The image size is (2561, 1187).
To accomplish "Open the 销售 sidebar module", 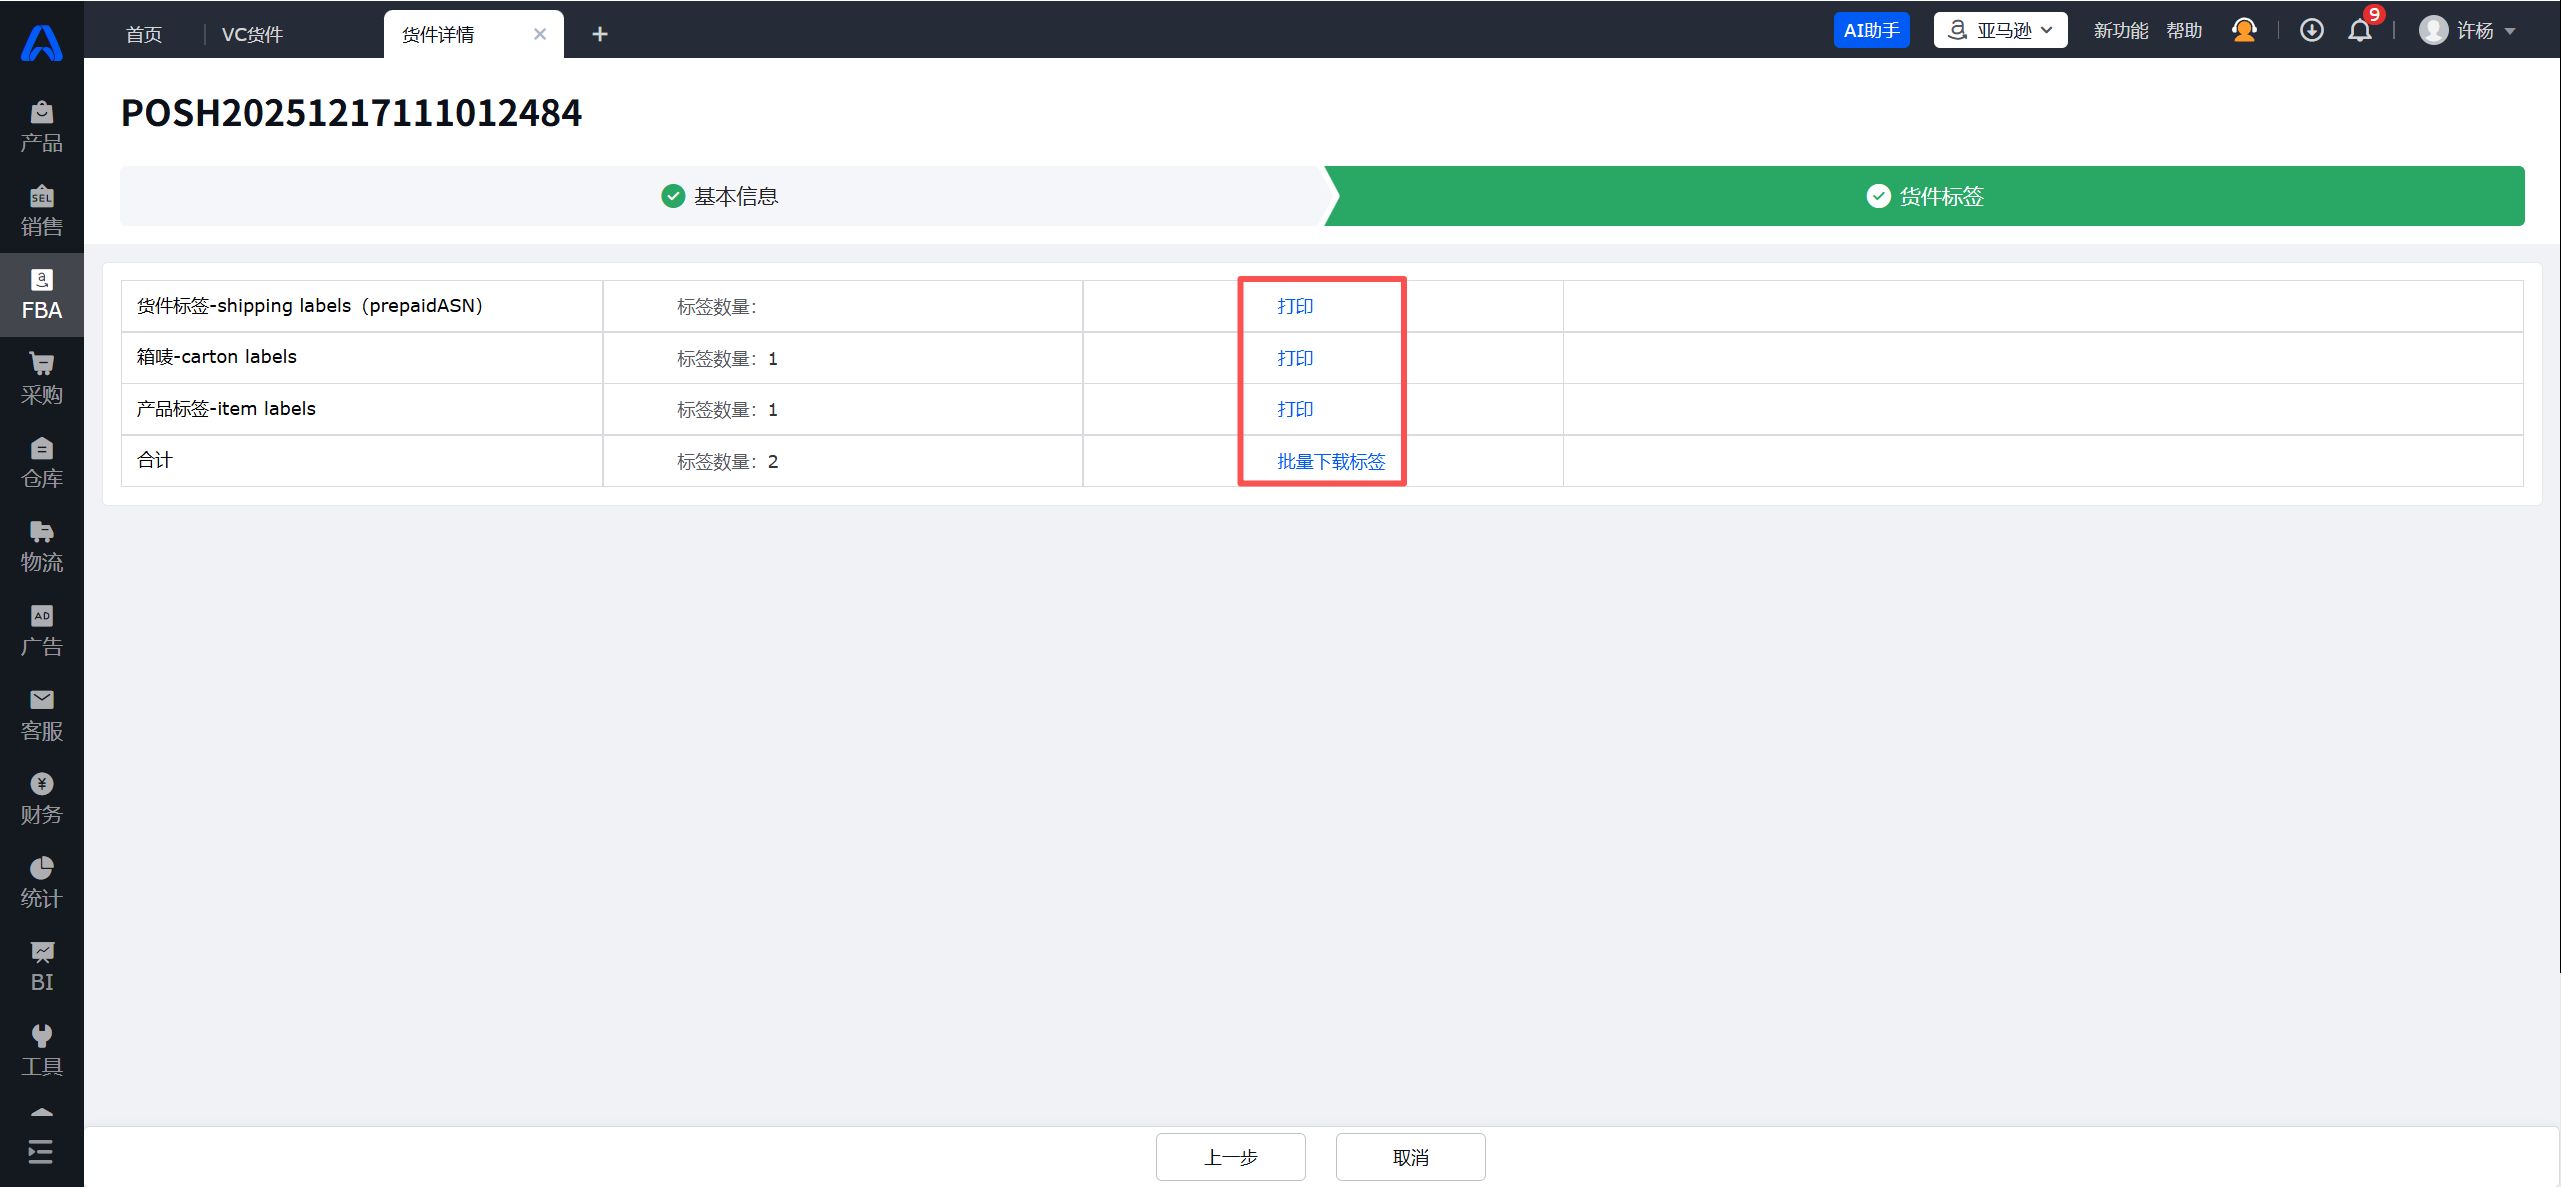I will pyautogui.click(x=41, y=211).
